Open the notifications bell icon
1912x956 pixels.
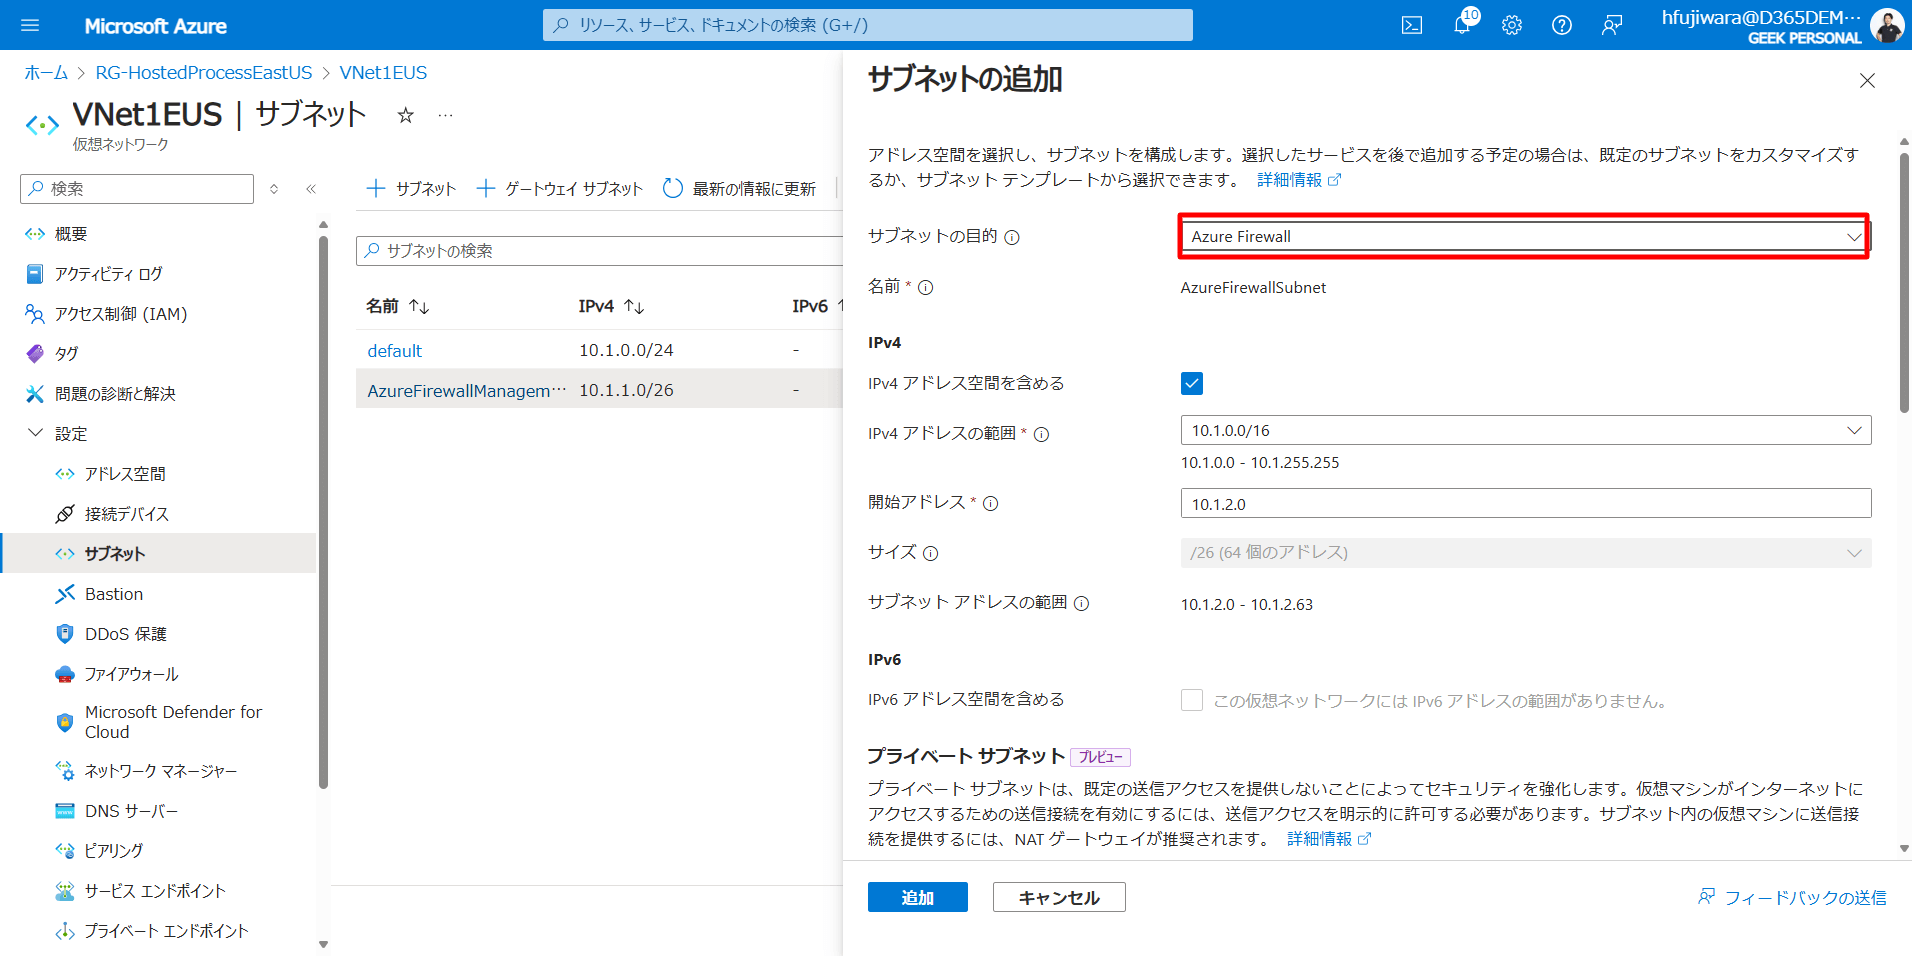[x=1461, y=25]
